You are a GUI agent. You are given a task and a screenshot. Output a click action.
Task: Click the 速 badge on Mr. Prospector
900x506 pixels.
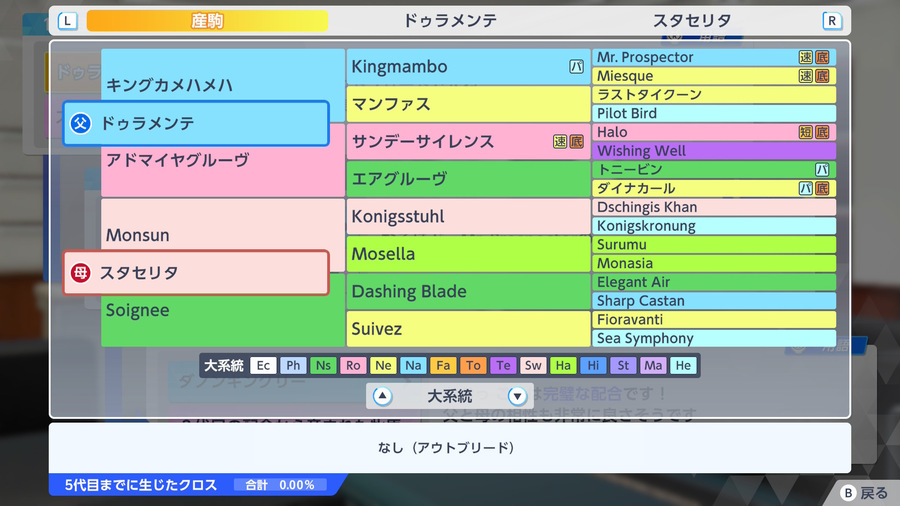806,57
